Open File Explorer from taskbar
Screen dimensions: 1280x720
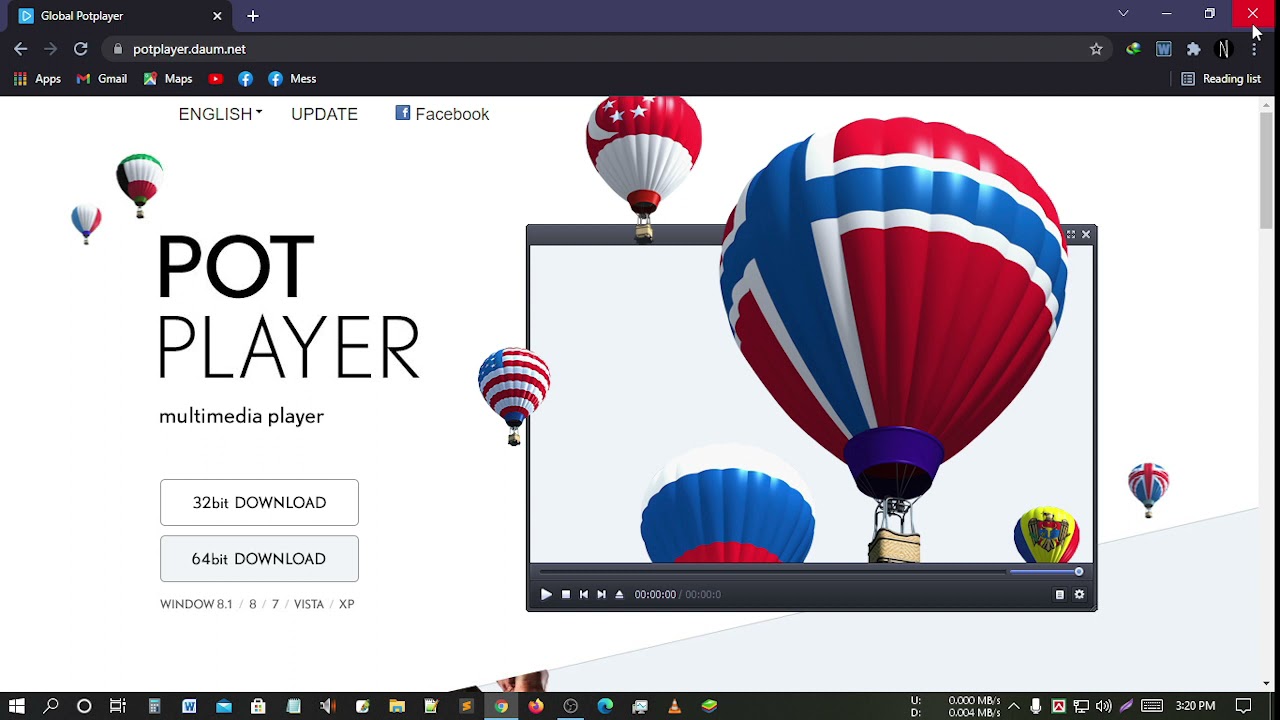(x=397, y=706)
